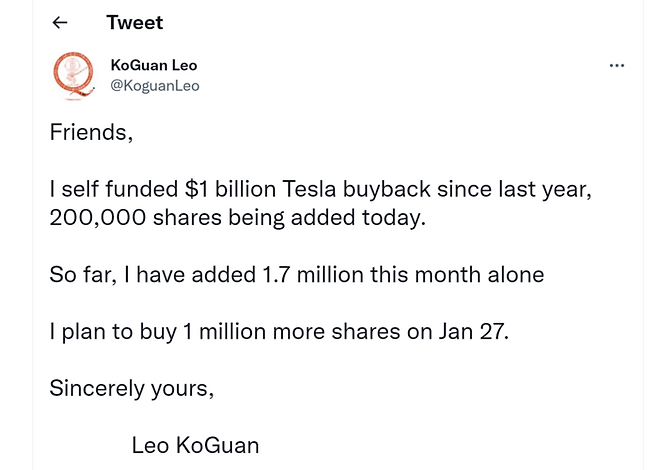Click the back arrow icon
Viewport: 658px width, 470px height.
tap(60, 23)
